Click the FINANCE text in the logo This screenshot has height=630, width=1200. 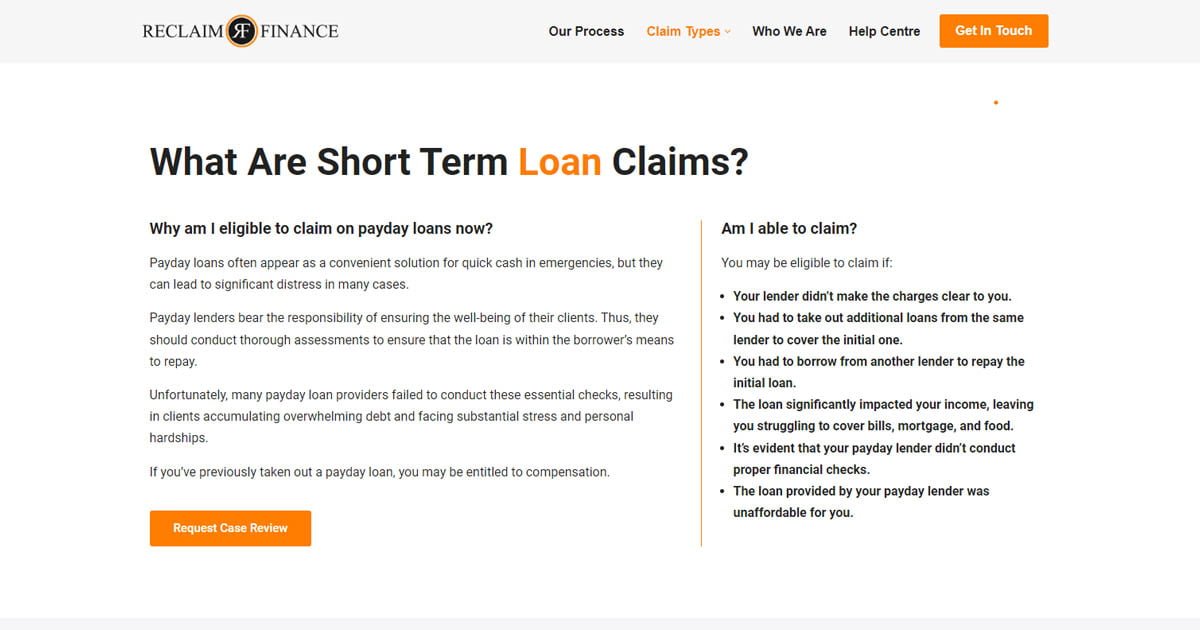pos(299,31)
